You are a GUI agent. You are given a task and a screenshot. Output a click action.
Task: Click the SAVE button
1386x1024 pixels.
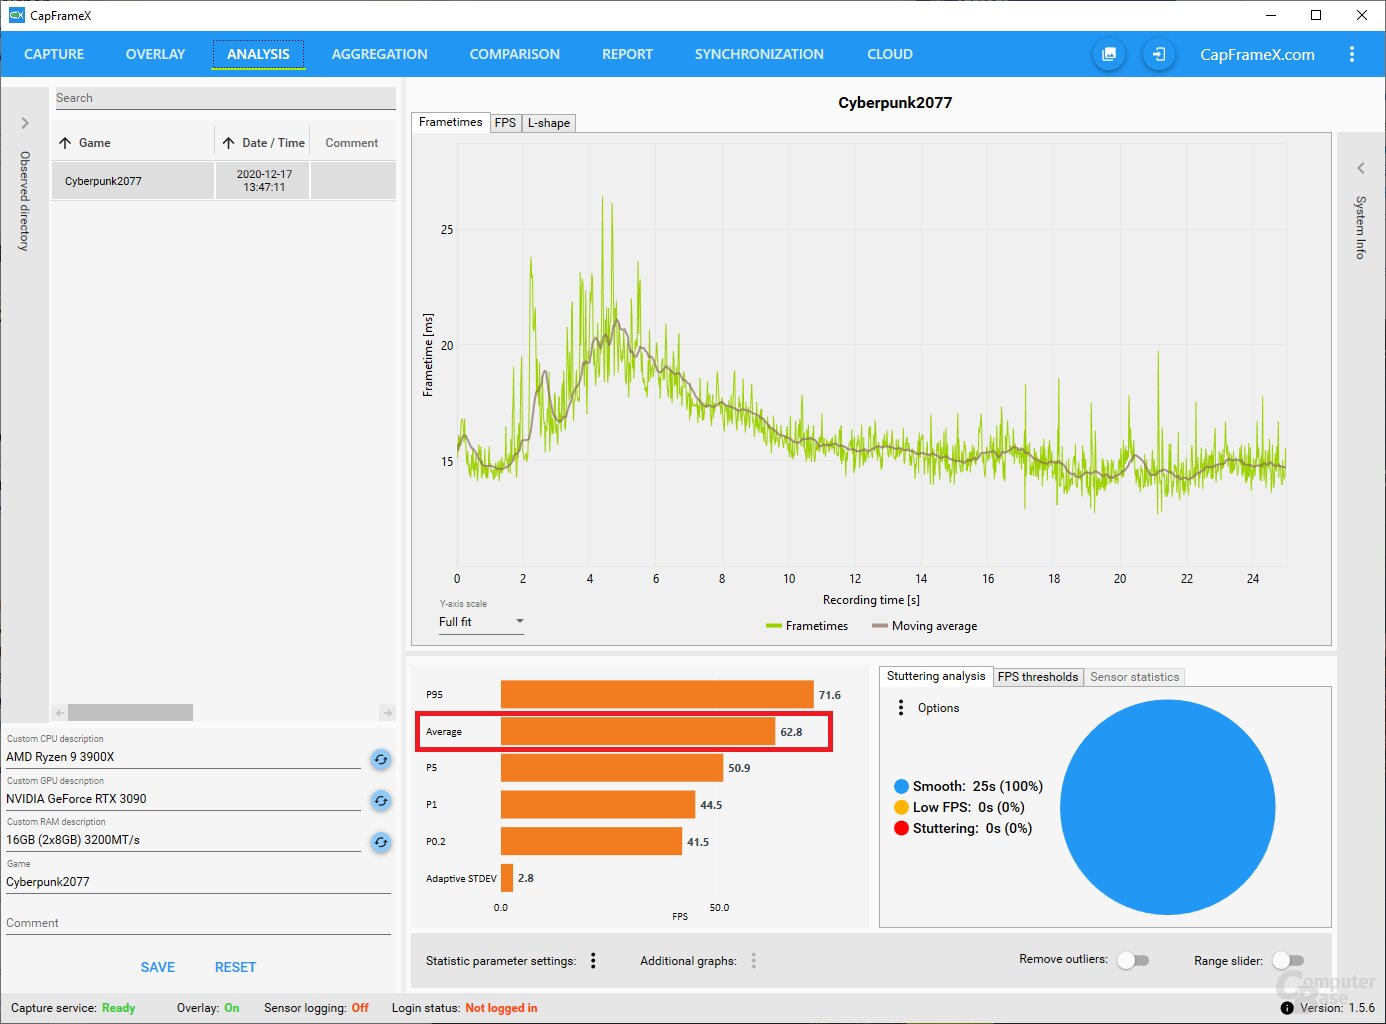pyautogui.click(x=158, y=967)
